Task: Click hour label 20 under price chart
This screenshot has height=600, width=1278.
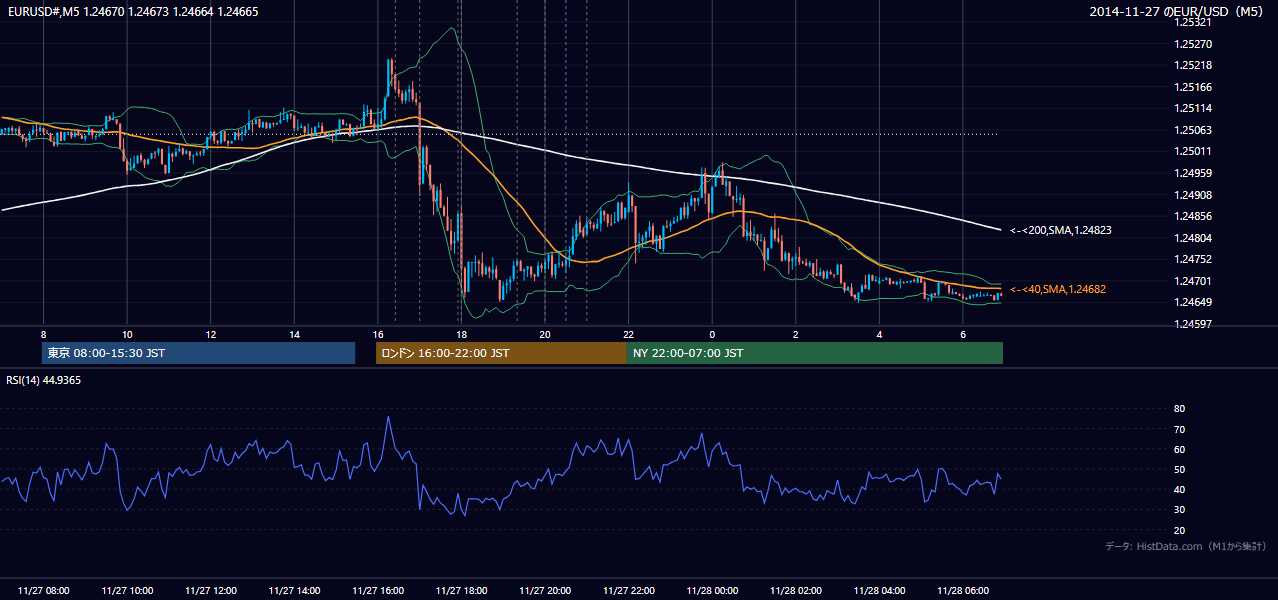Action: pos(545,334)
